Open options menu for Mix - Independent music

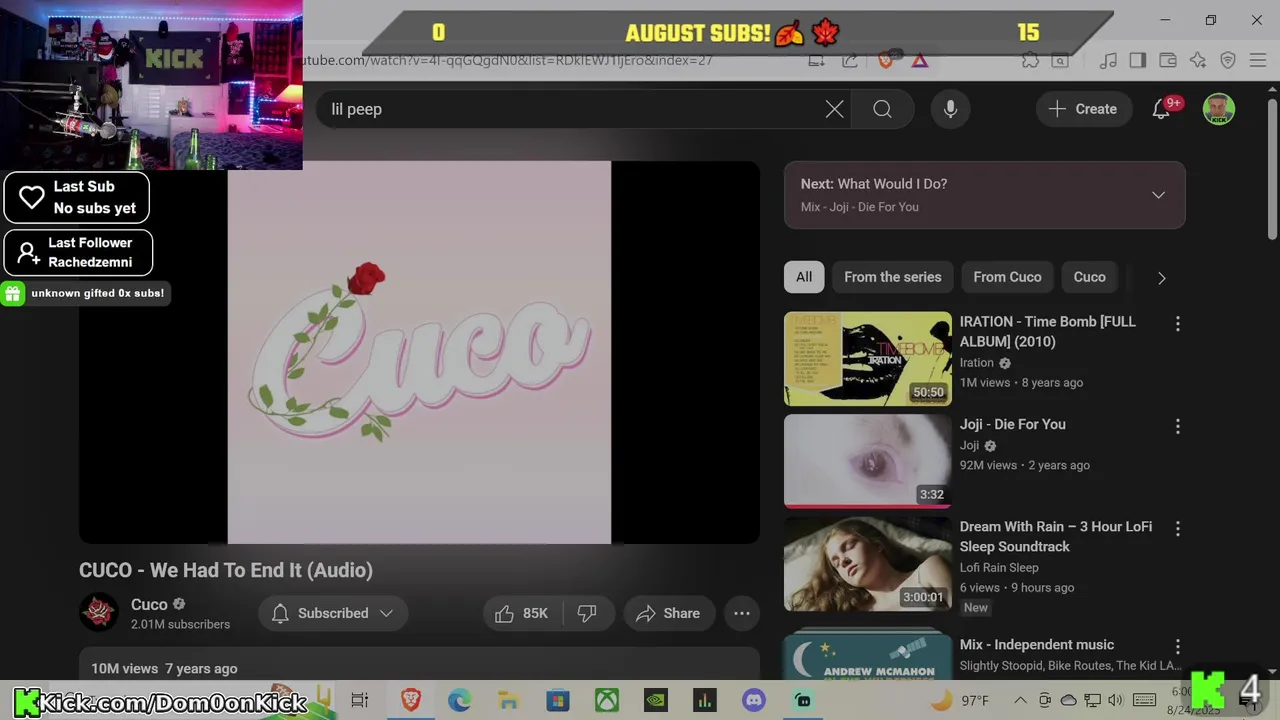[1177, 647]
